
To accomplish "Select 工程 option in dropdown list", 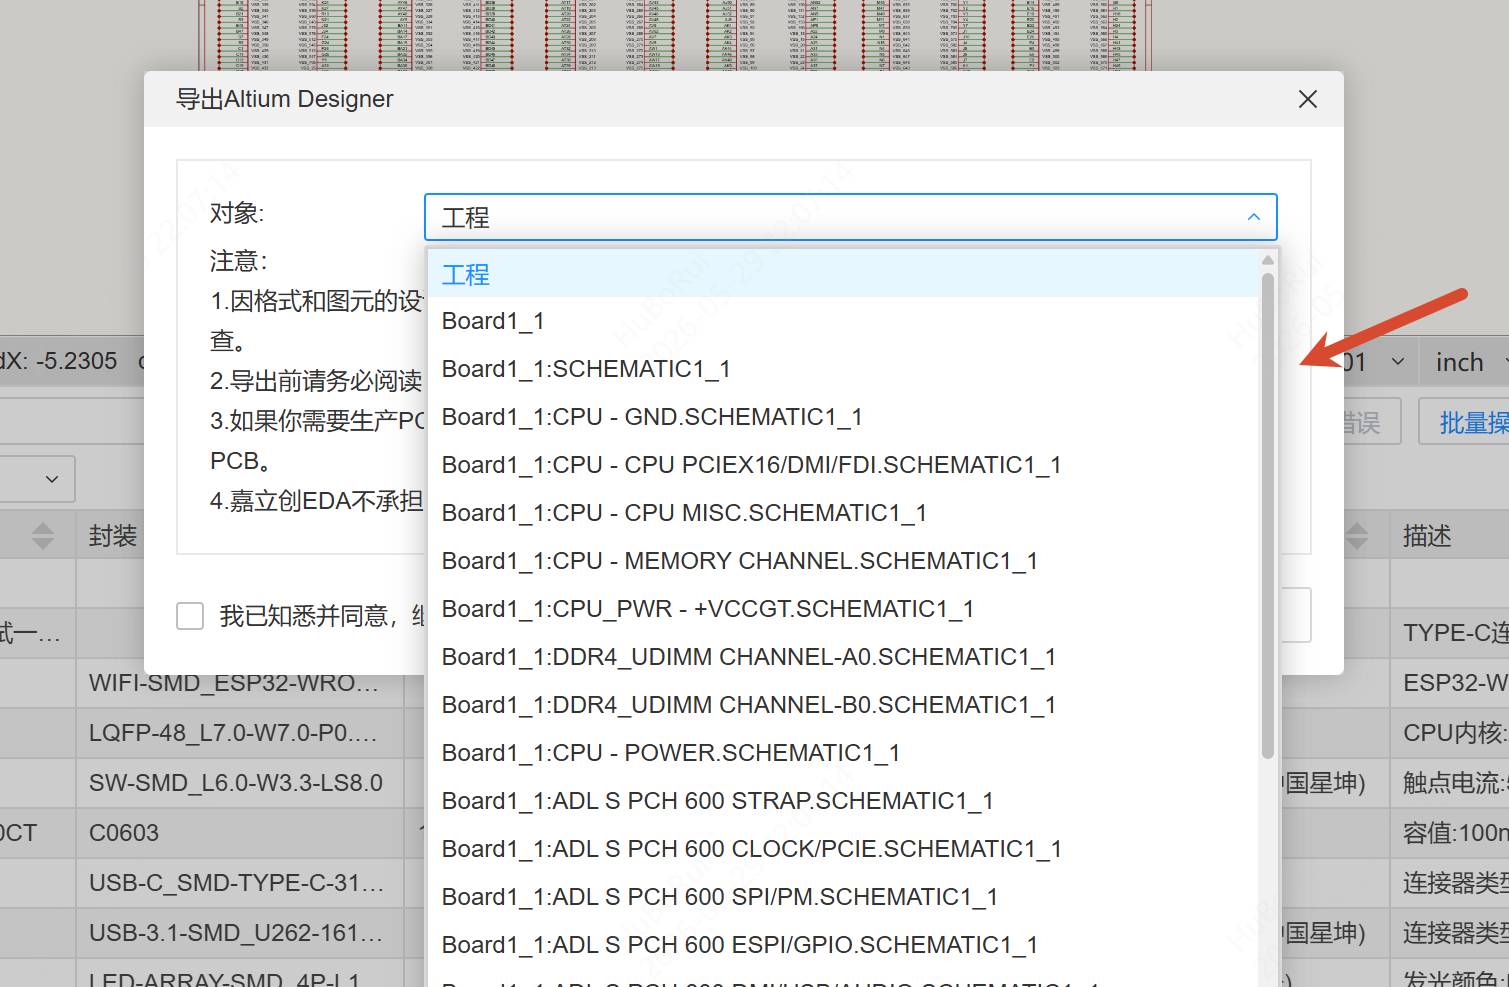I will coord(842,274).
